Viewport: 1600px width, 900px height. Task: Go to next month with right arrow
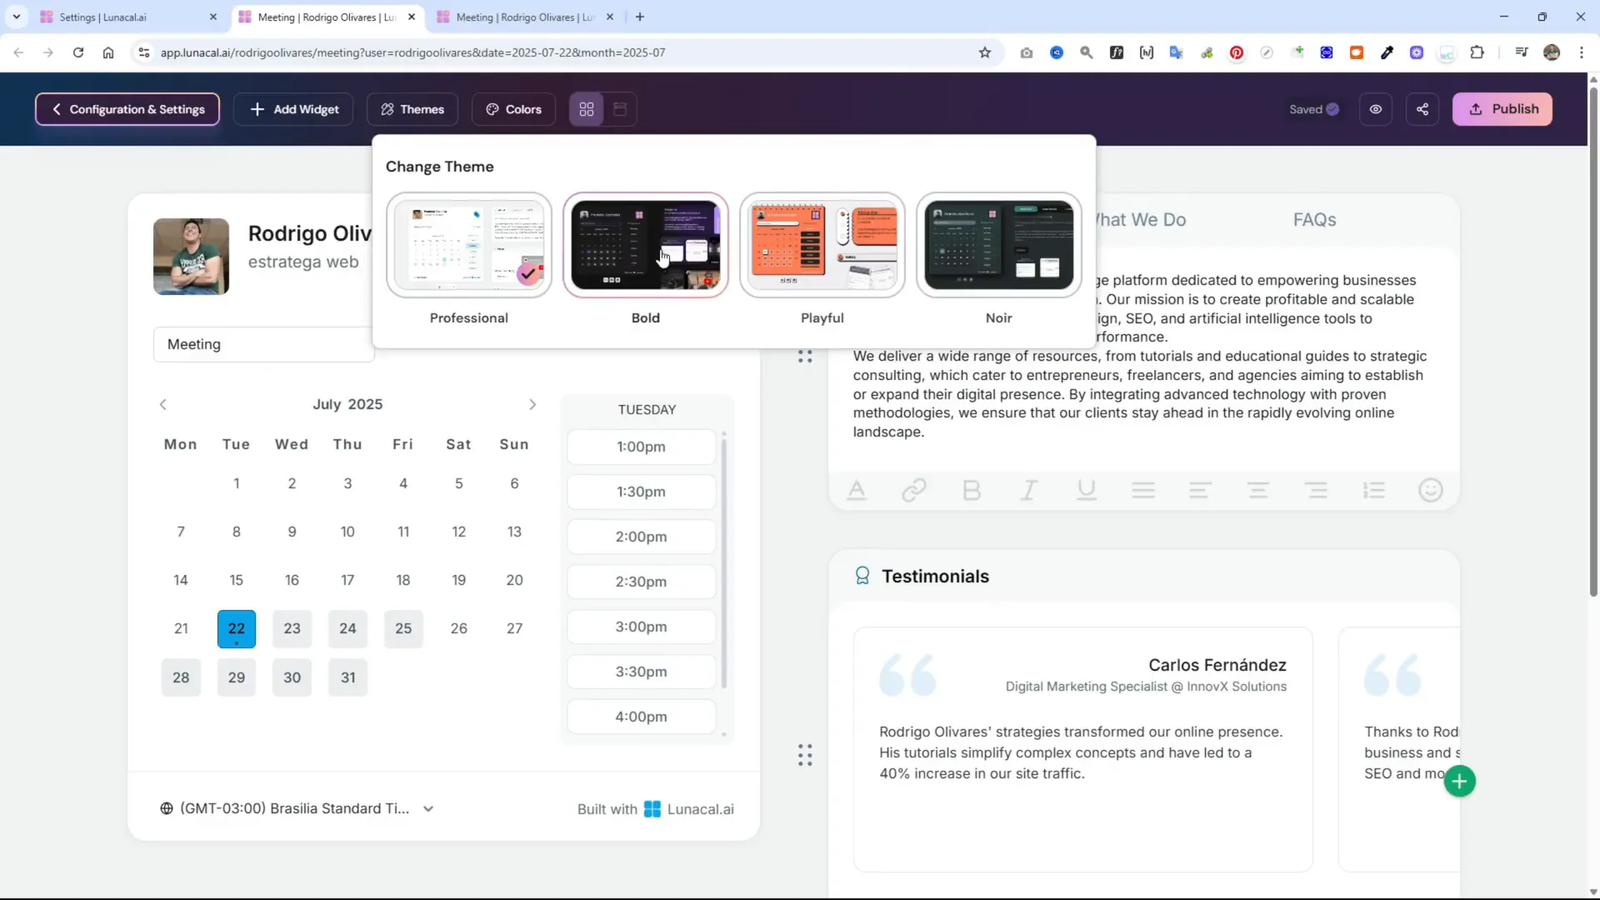click(x=533, y=404)
